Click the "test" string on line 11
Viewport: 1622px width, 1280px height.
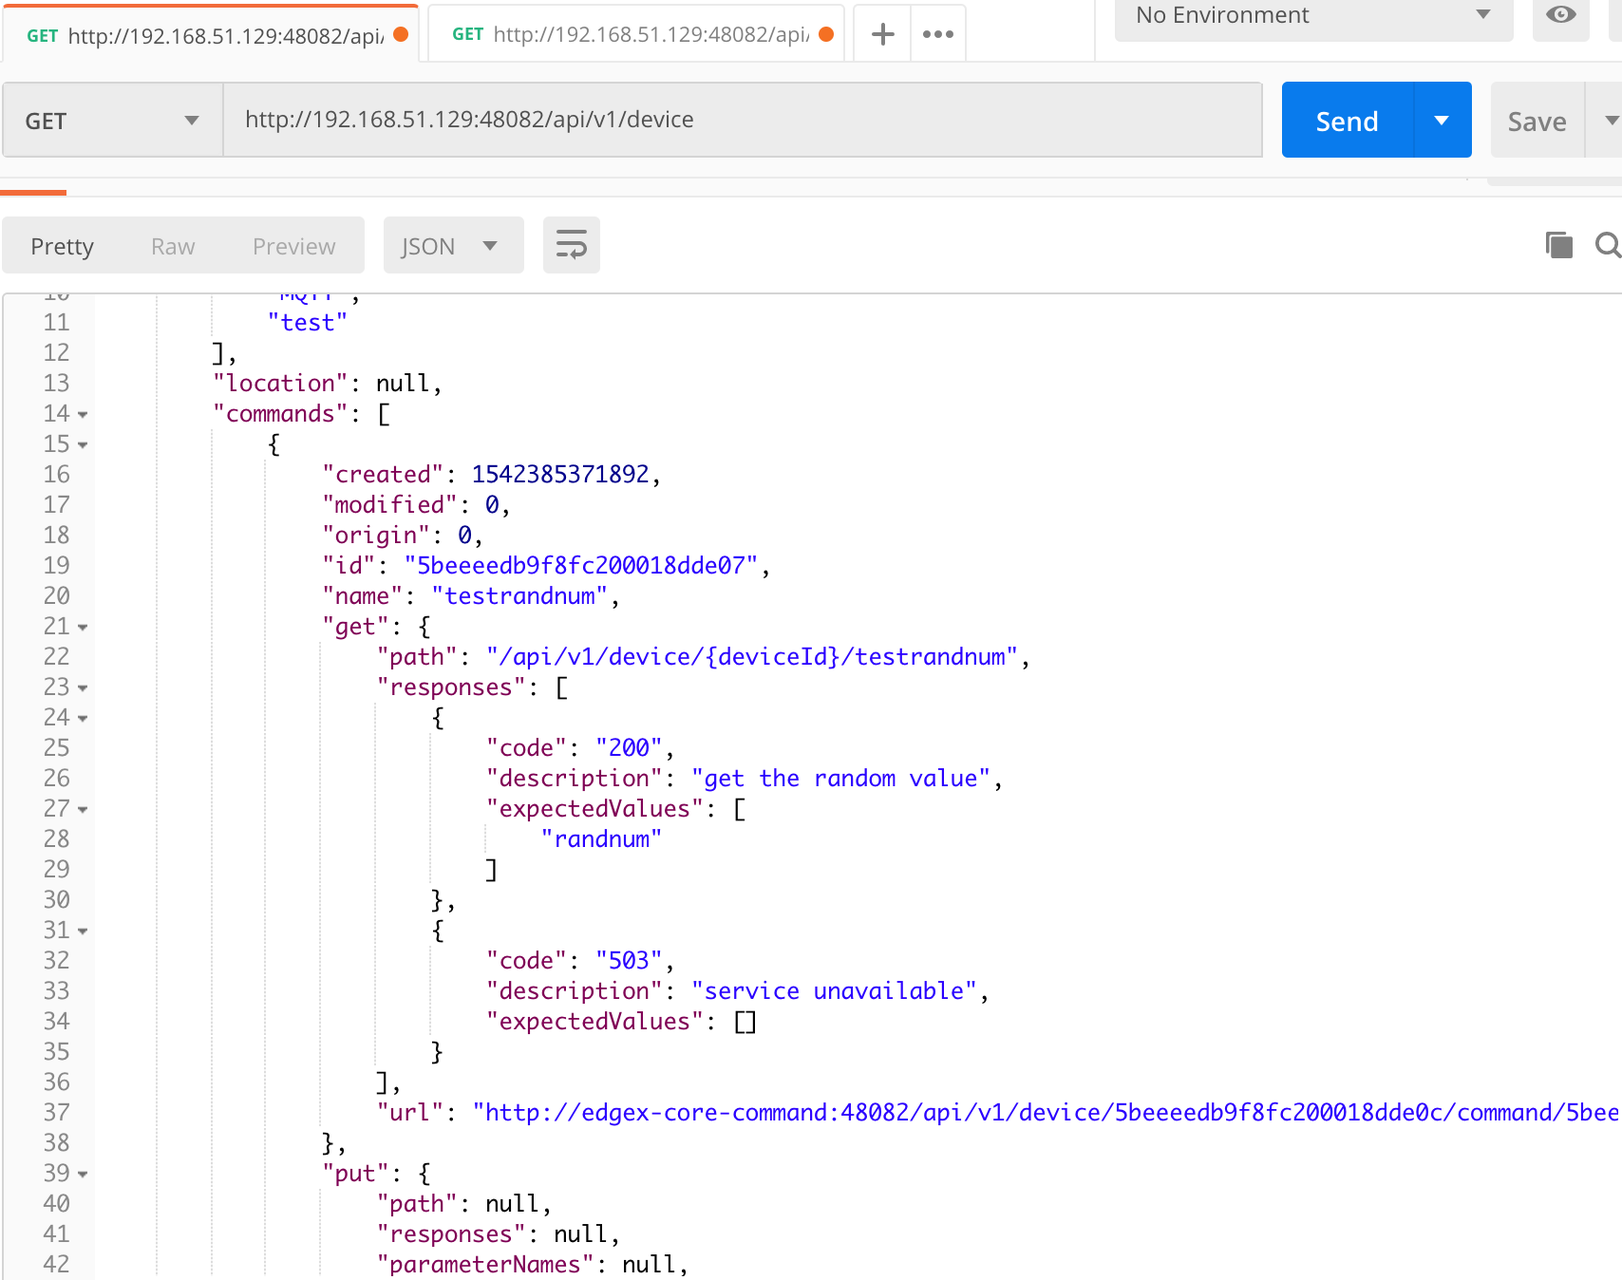coord(308,323)
